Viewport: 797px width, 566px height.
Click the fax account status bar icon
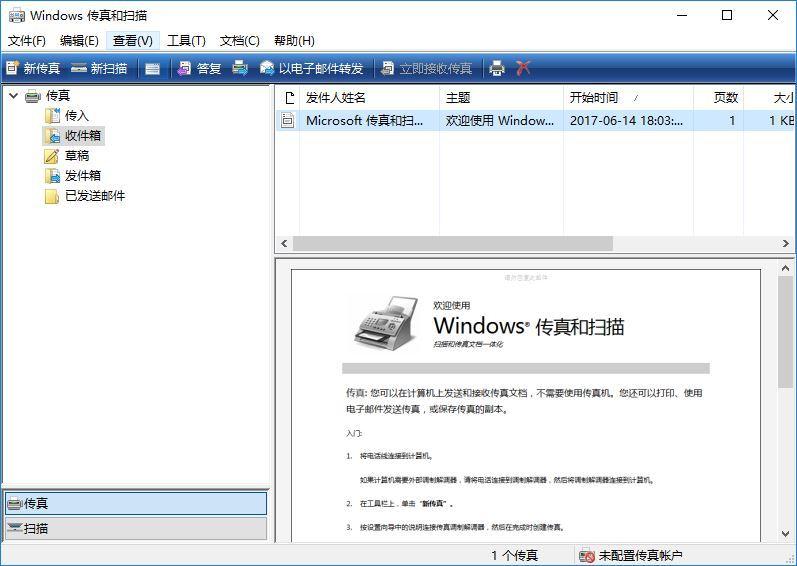click(x=587, y=556)
